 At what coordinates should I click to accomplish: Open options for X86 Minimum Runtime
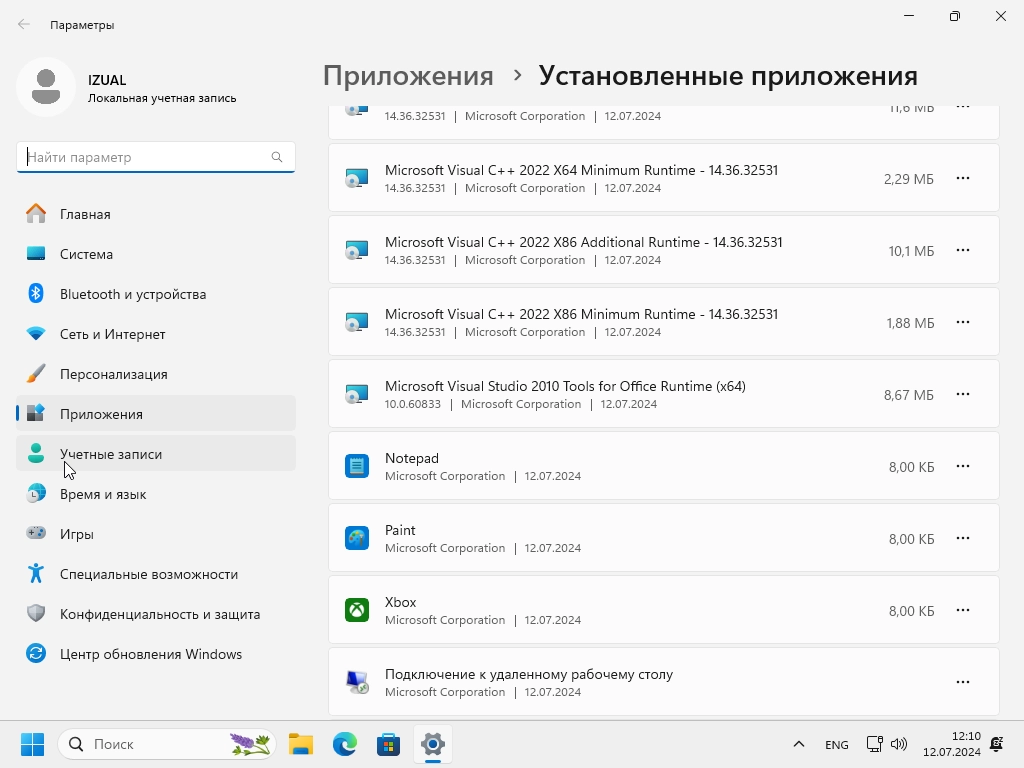[963, 322]
